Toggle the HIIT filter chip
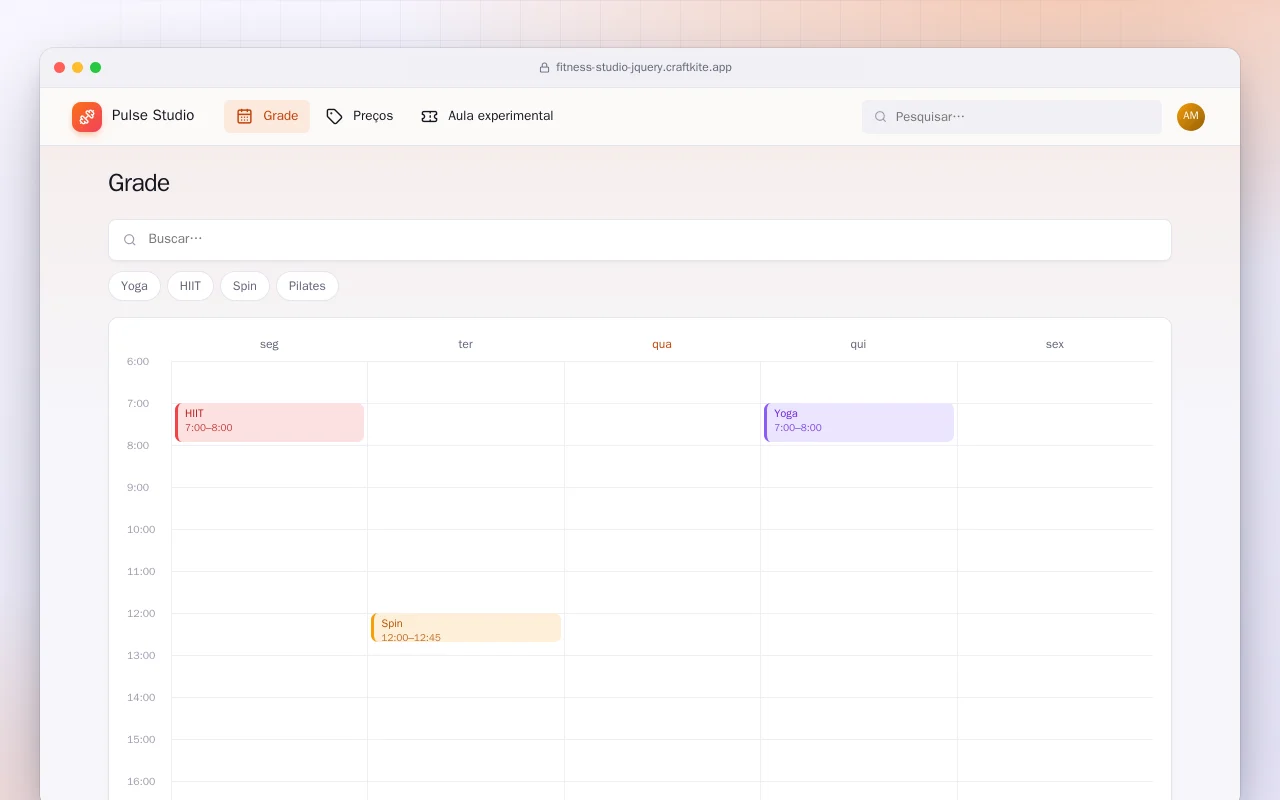Screen dimensions: 1280x800 tap(190, 286)
